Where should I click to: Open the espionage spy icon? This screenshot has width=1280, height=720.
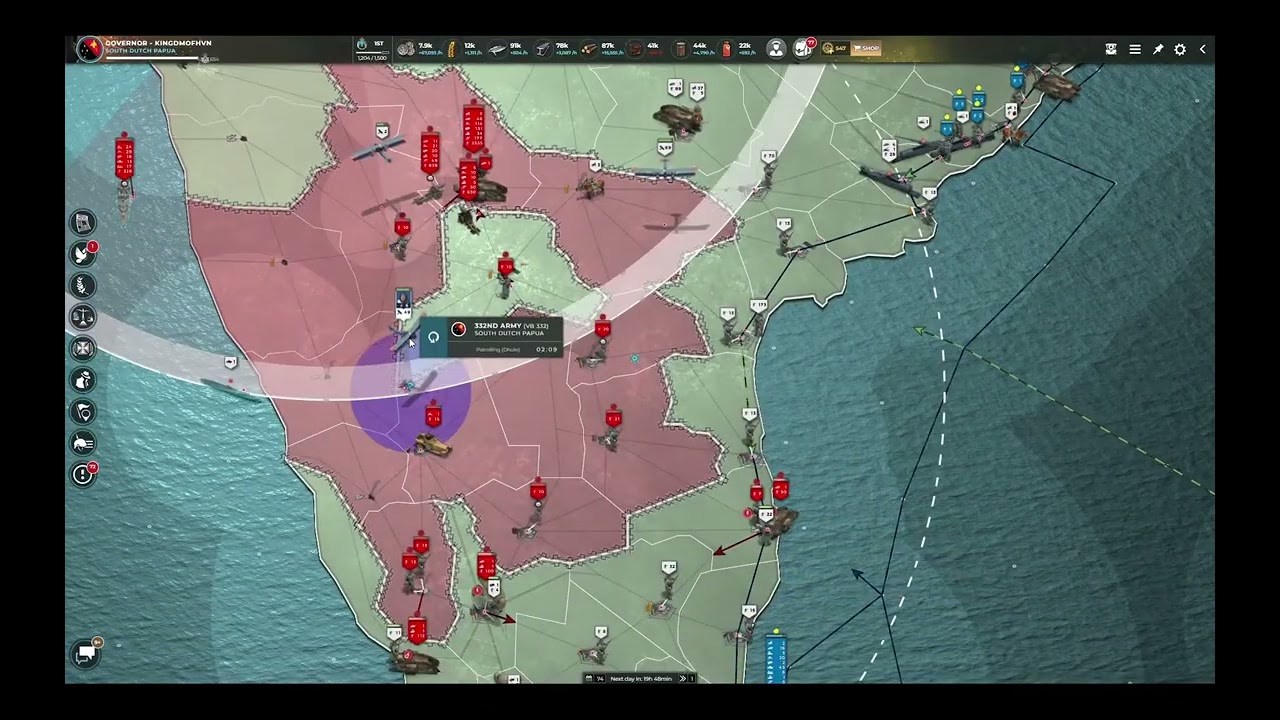click(x=83, y=380)
